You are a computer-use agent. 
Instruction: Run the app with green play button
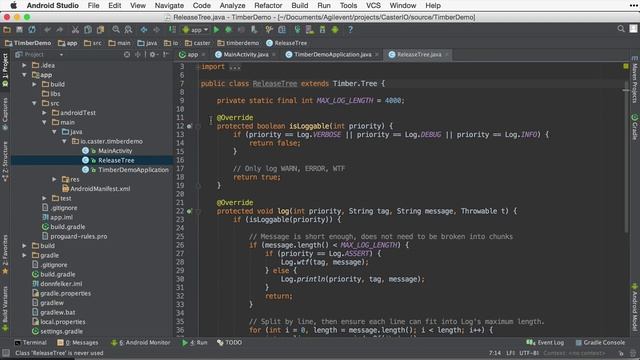coord(216,30)
